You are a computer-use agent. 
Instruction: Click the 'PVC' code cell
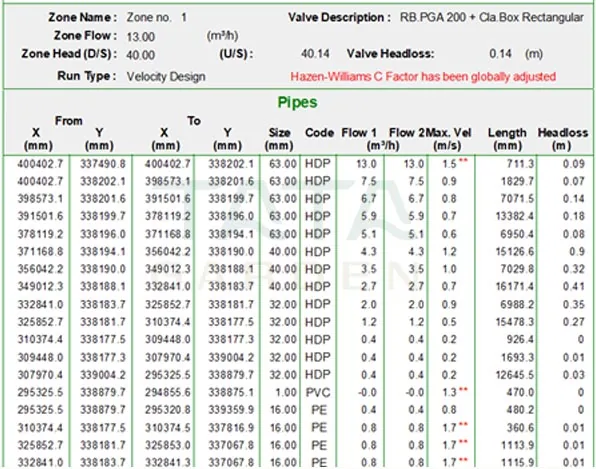point(318,392)
